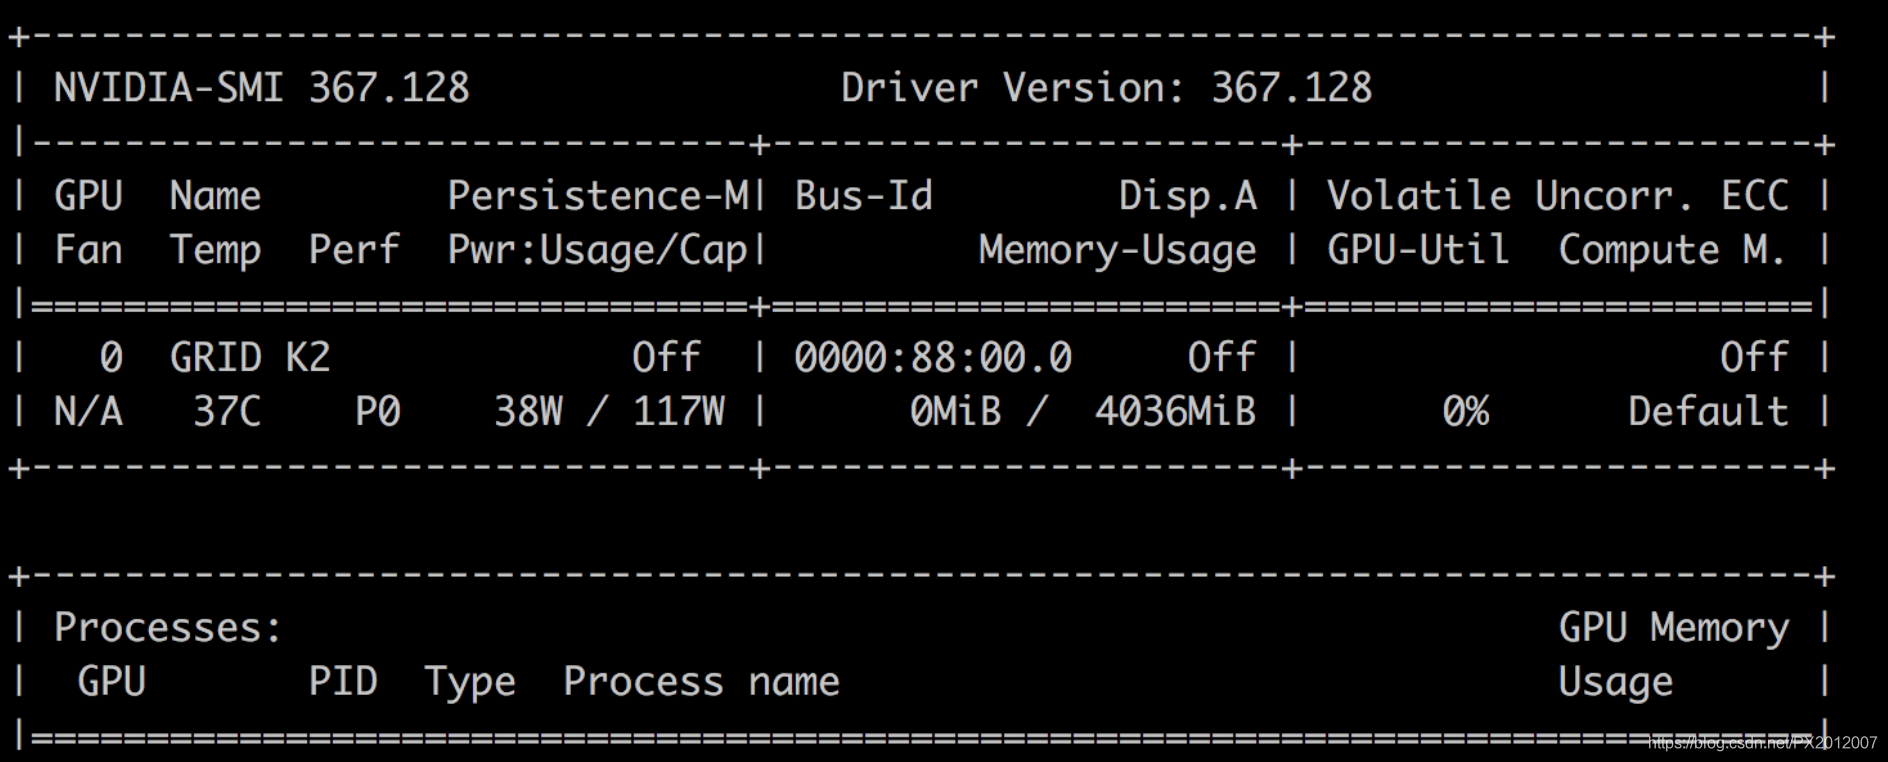Click the 'Compute M.' label
Viewport: 1888px width, 762px height.
pyautogui.click(x=1672, y=251)
